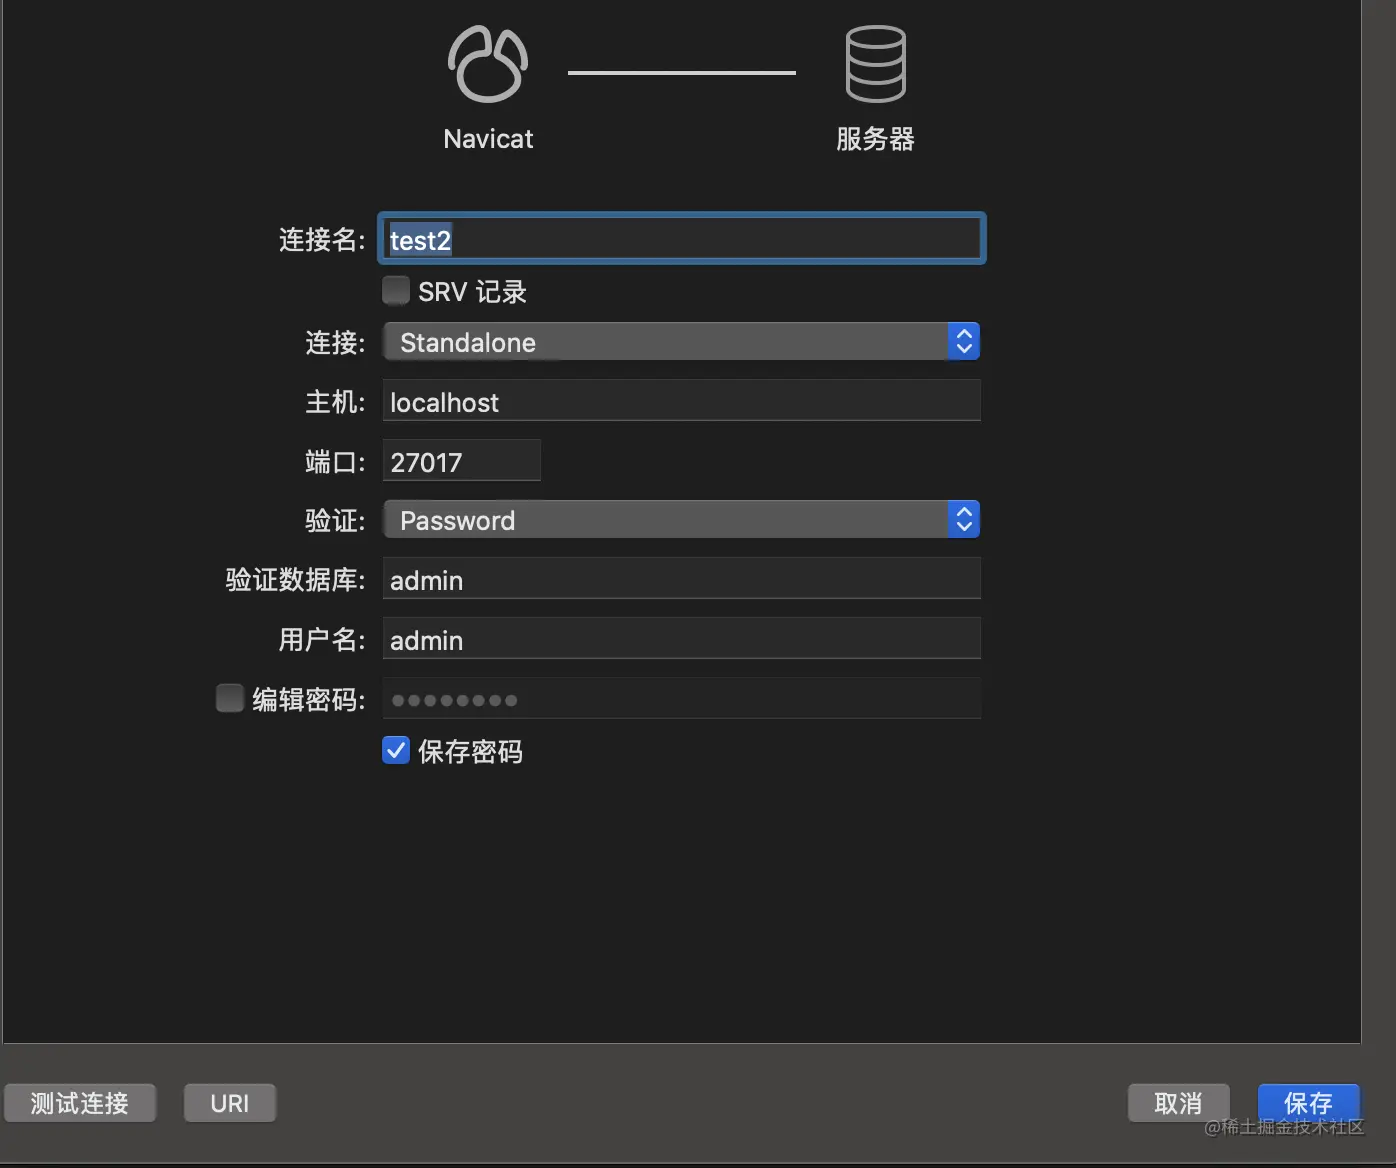This screenshot has width=1396, height=1168.
Task: Uncheck the 保存密码 checkbox
Action: click(396, 750)
